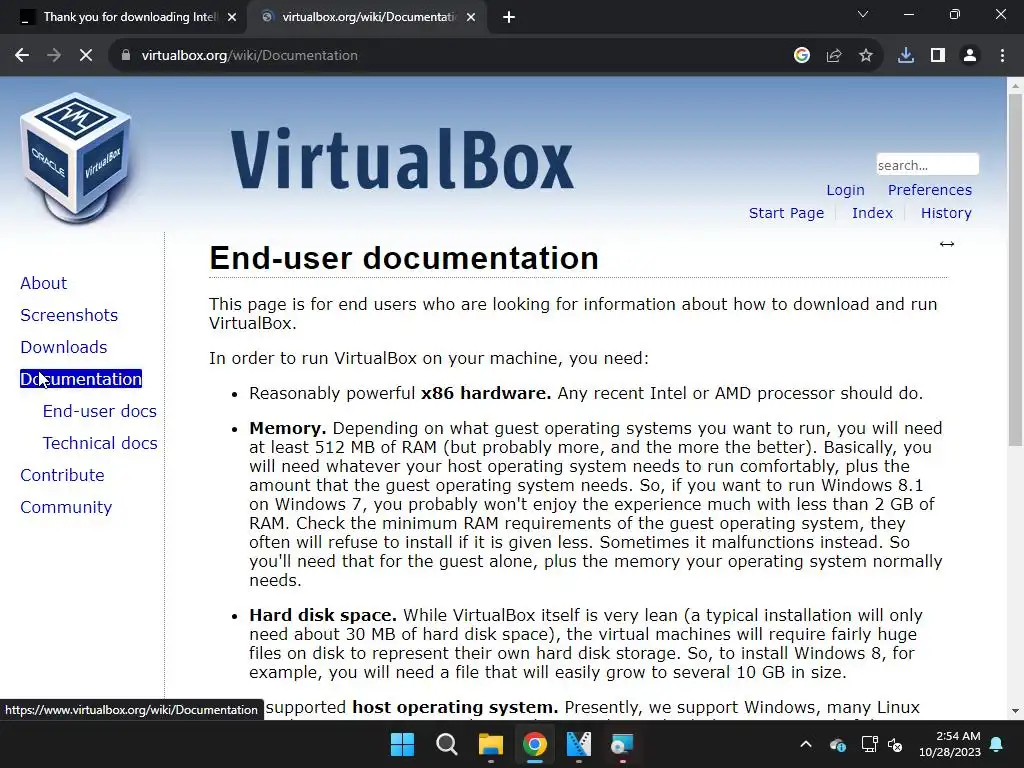1024x768 pixels.
Task: Open Chrome profile avatar
Action: [x=970, y=56]
